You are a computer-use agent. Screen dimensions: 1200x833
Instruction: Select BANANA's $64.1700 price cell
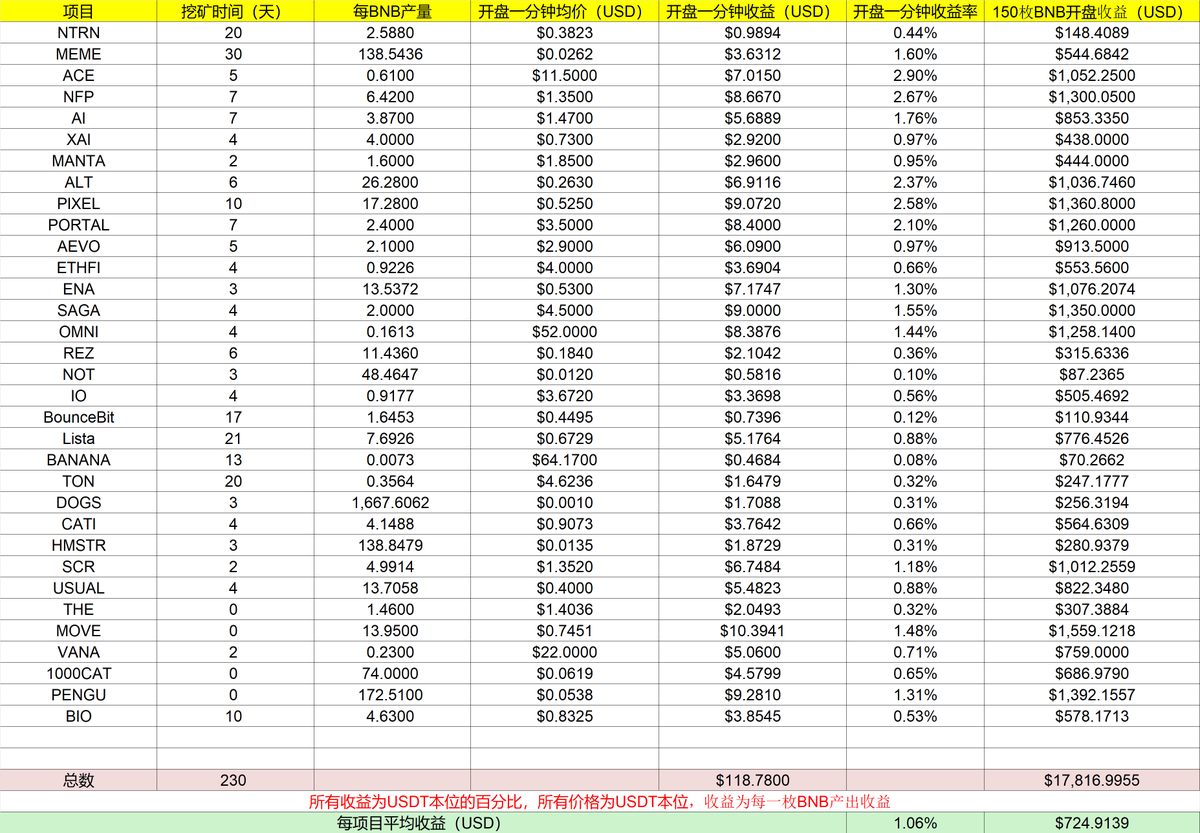point(564,460)
